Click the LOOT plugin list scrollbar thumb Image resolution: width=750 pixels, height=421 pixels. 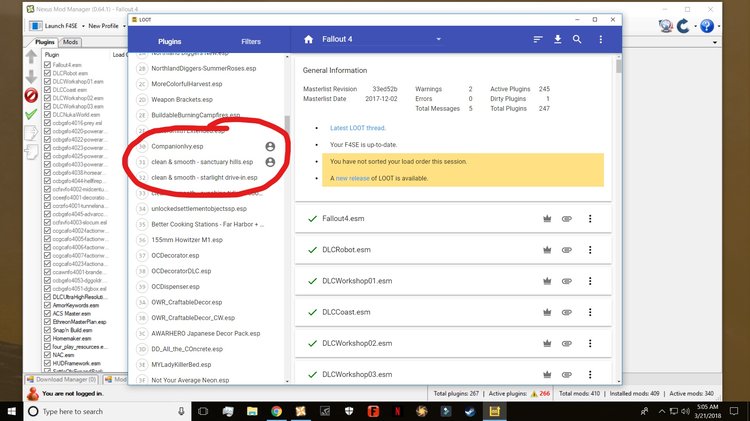point(287,125)
